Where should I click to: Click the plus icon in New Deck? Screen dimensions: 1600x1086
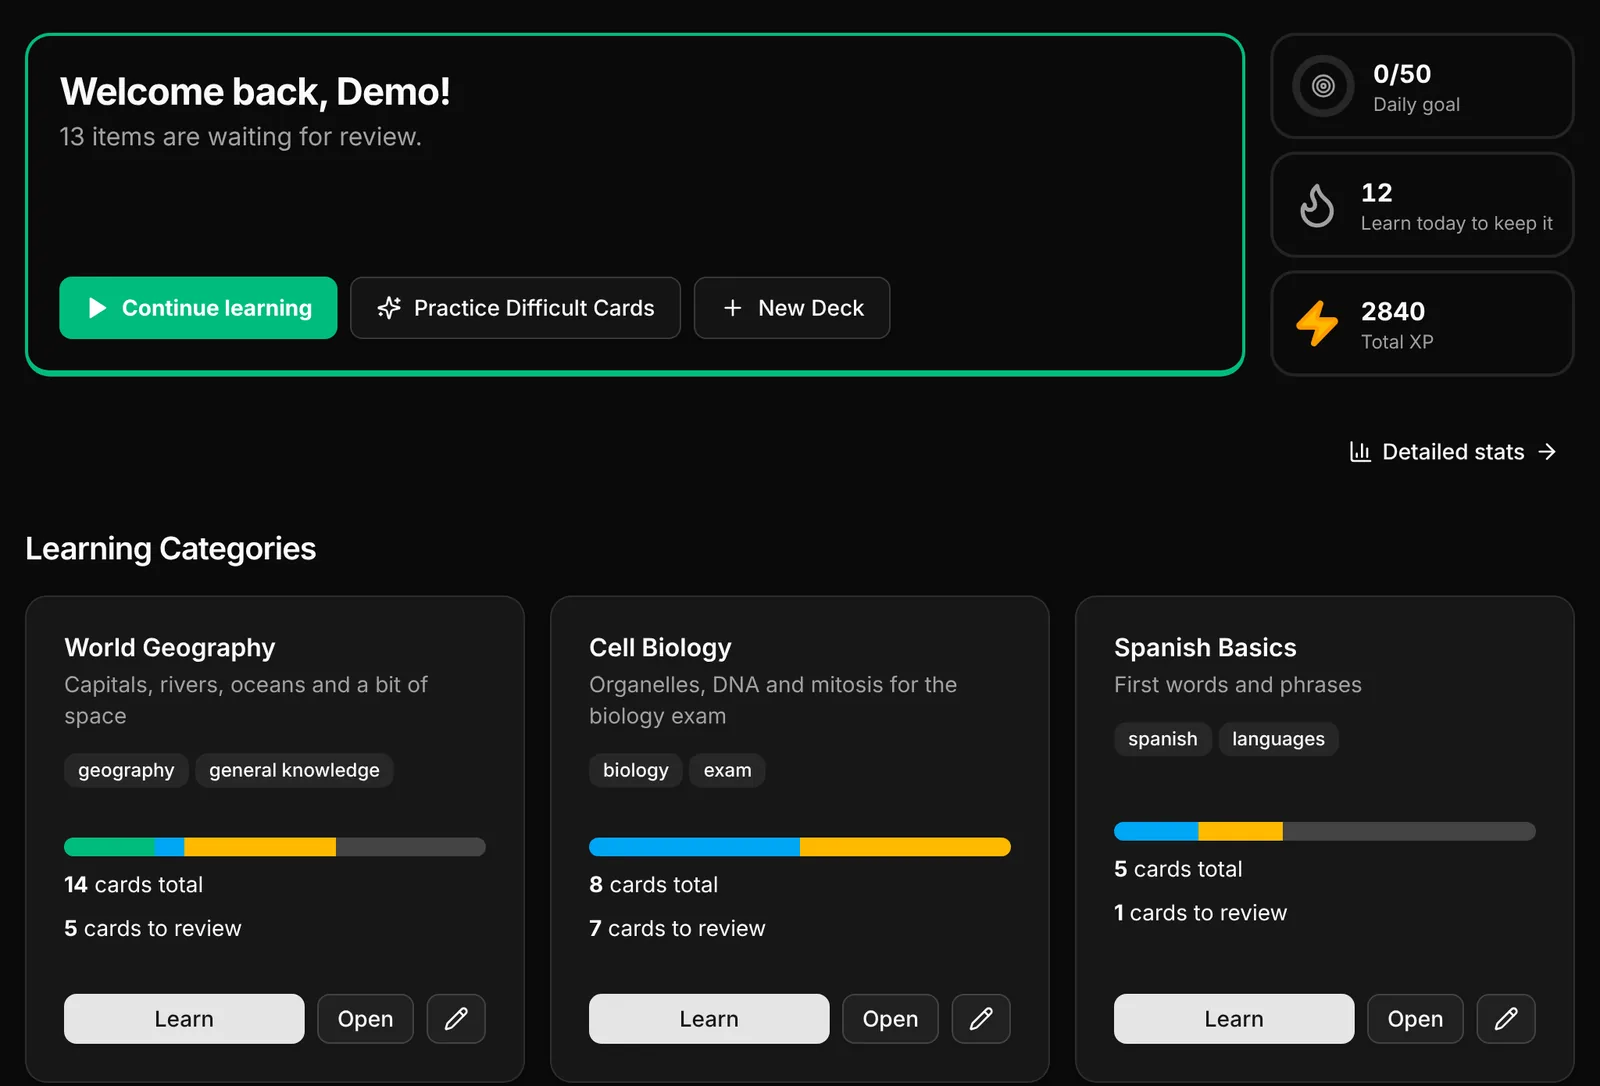point(733,308)
